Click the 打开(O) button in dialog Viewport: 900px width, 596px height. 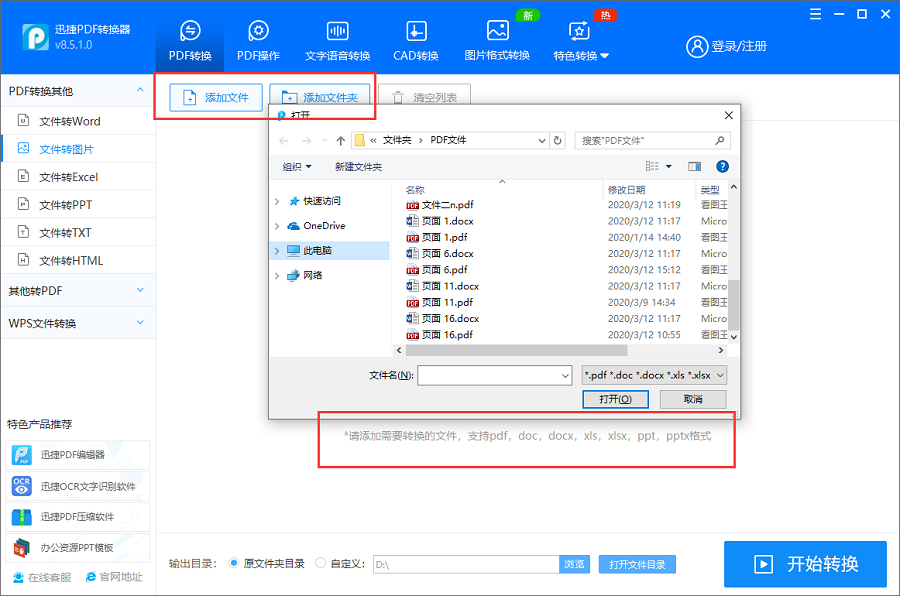615,399
